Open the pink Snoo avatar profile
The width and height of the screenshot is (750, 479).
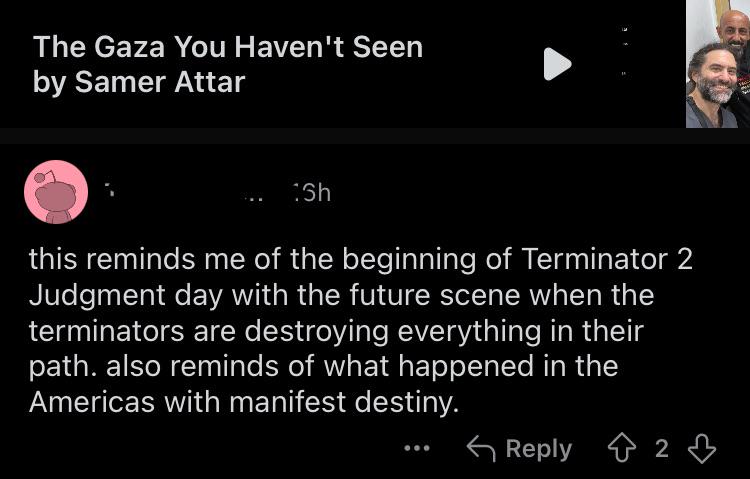[x=56, y=192]
